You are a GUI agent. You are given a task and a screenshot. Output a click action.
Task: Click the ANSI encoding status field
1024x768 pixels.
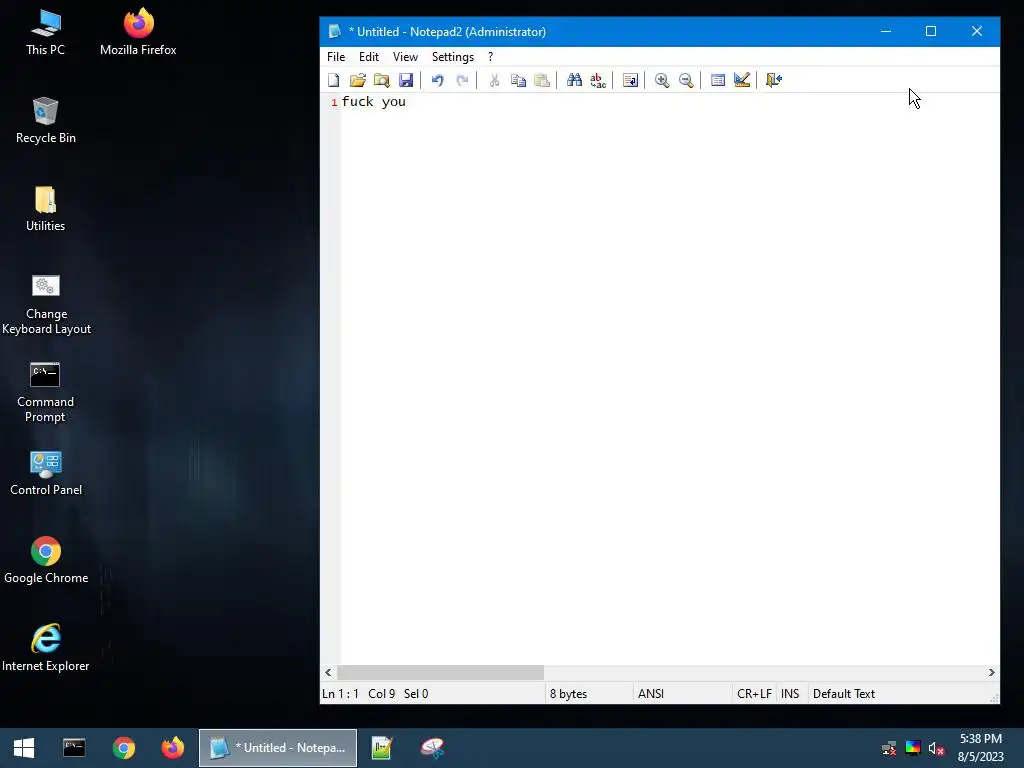pos(650,694)
